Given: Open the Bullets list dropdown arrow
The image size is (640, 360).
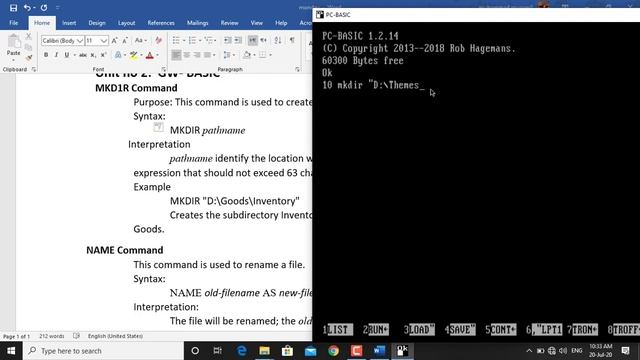Looking at the screenshot, I should coord(184,40).
